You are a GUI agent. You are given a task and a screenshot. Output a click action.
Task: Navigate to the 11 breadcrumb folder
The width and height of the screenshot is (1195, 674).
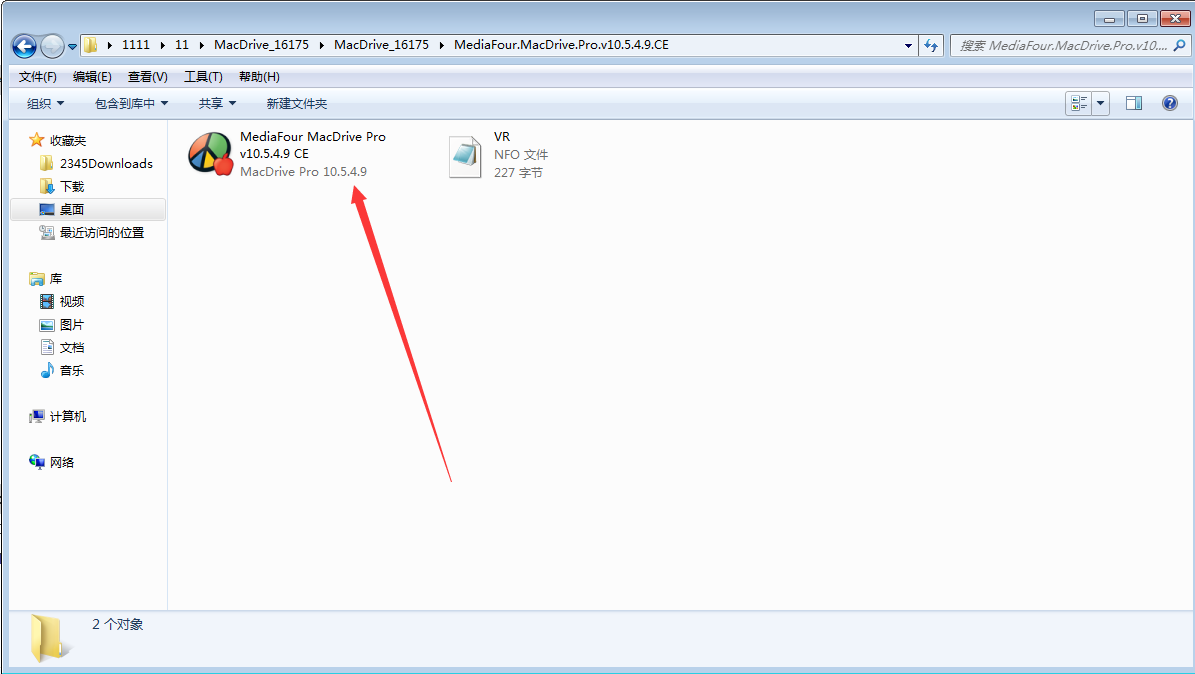pos(181,45)
